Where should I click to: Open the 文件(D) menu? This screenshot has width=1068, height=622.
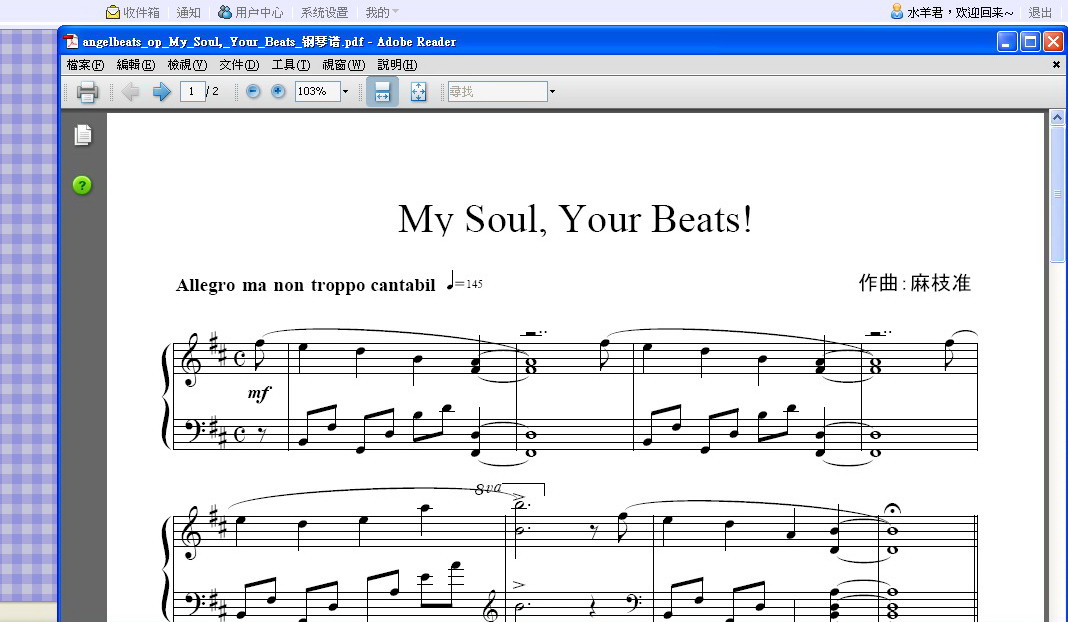pyautogui.click(x=239, y=65)
